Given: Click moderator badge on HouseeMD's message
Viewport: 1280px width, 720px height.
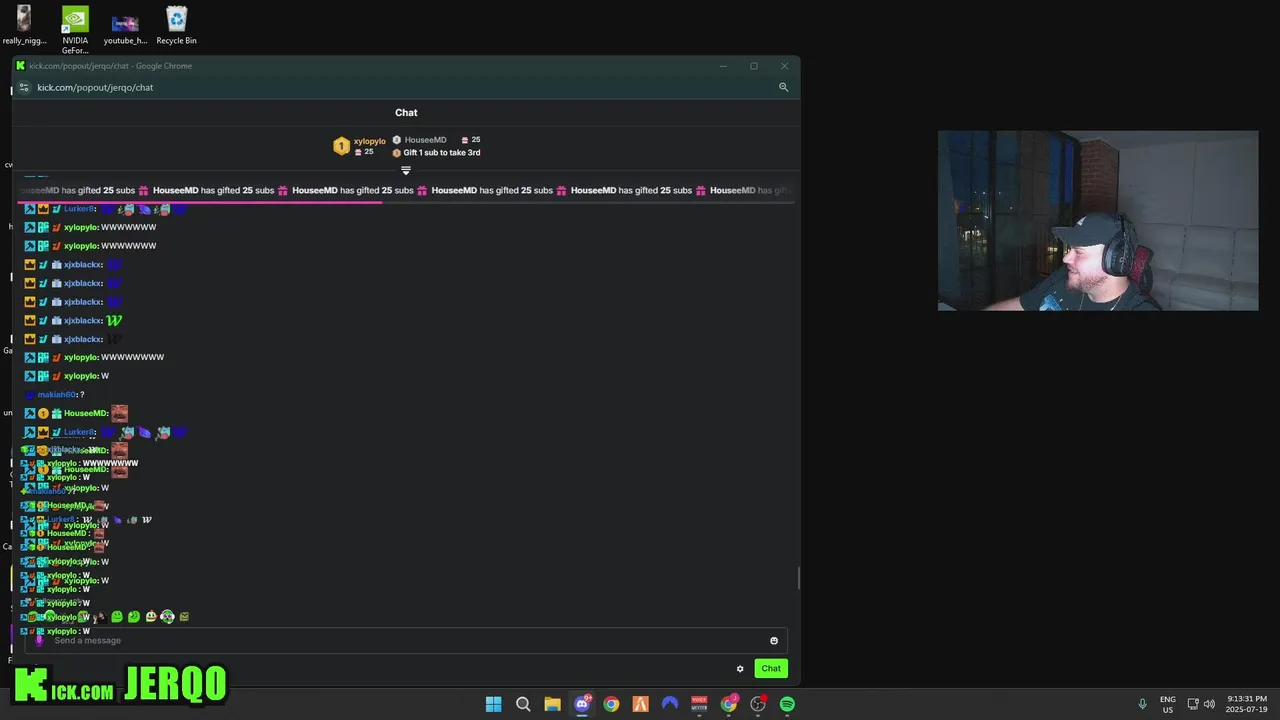Looking at the screenshot, I should 30,413.
